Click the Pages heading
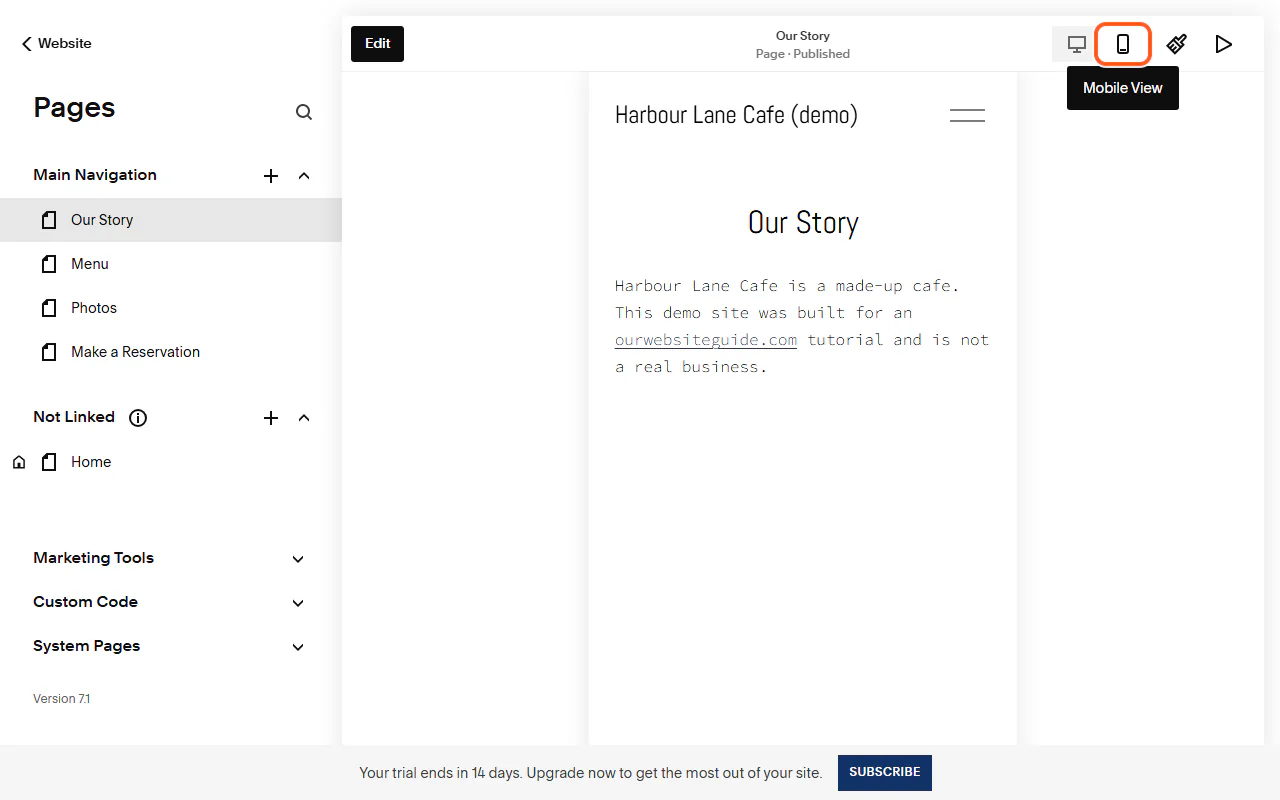Screen dimensions: 1280x800 74,108
